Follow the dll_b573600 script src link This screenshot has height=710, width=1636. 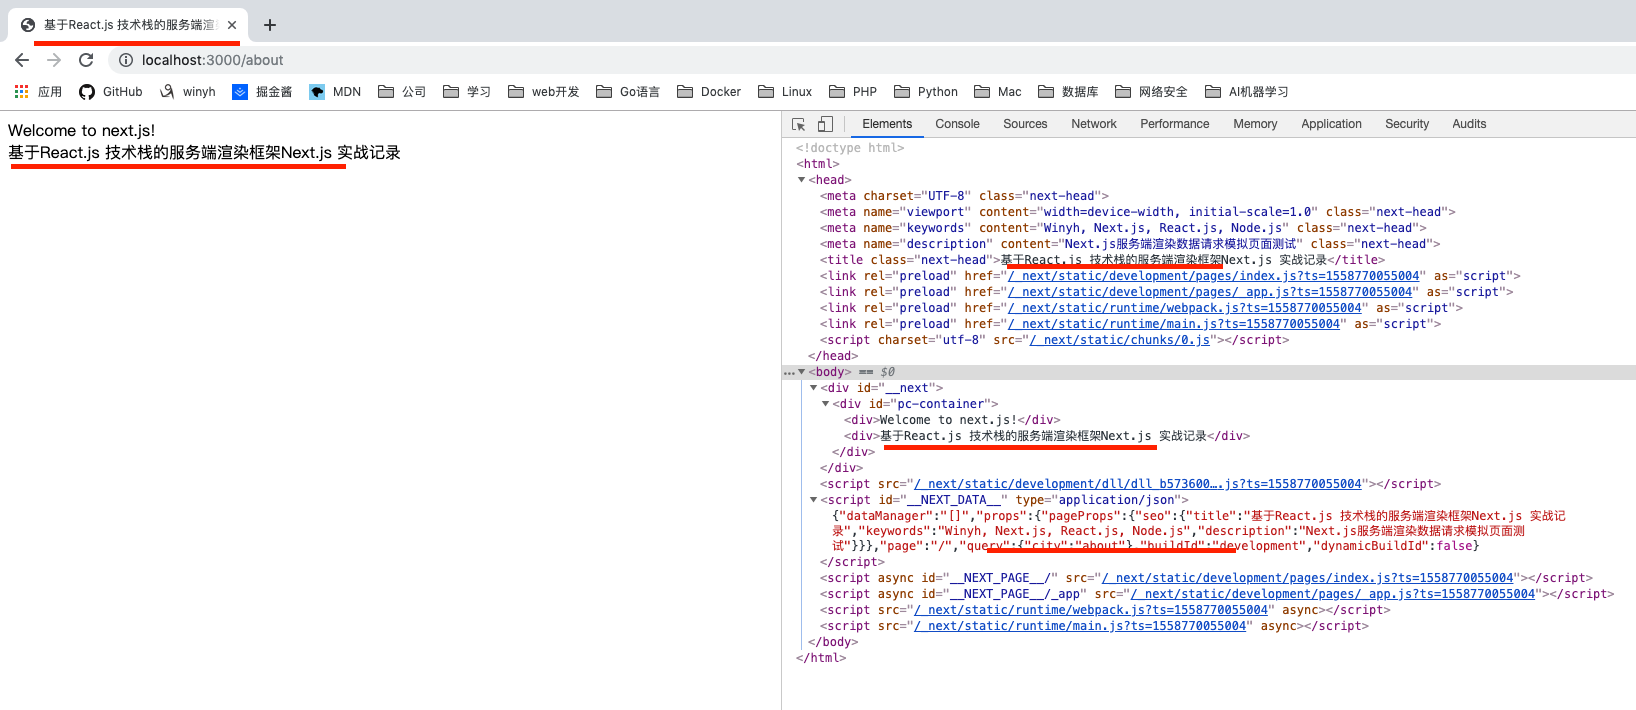point(1138,484)
